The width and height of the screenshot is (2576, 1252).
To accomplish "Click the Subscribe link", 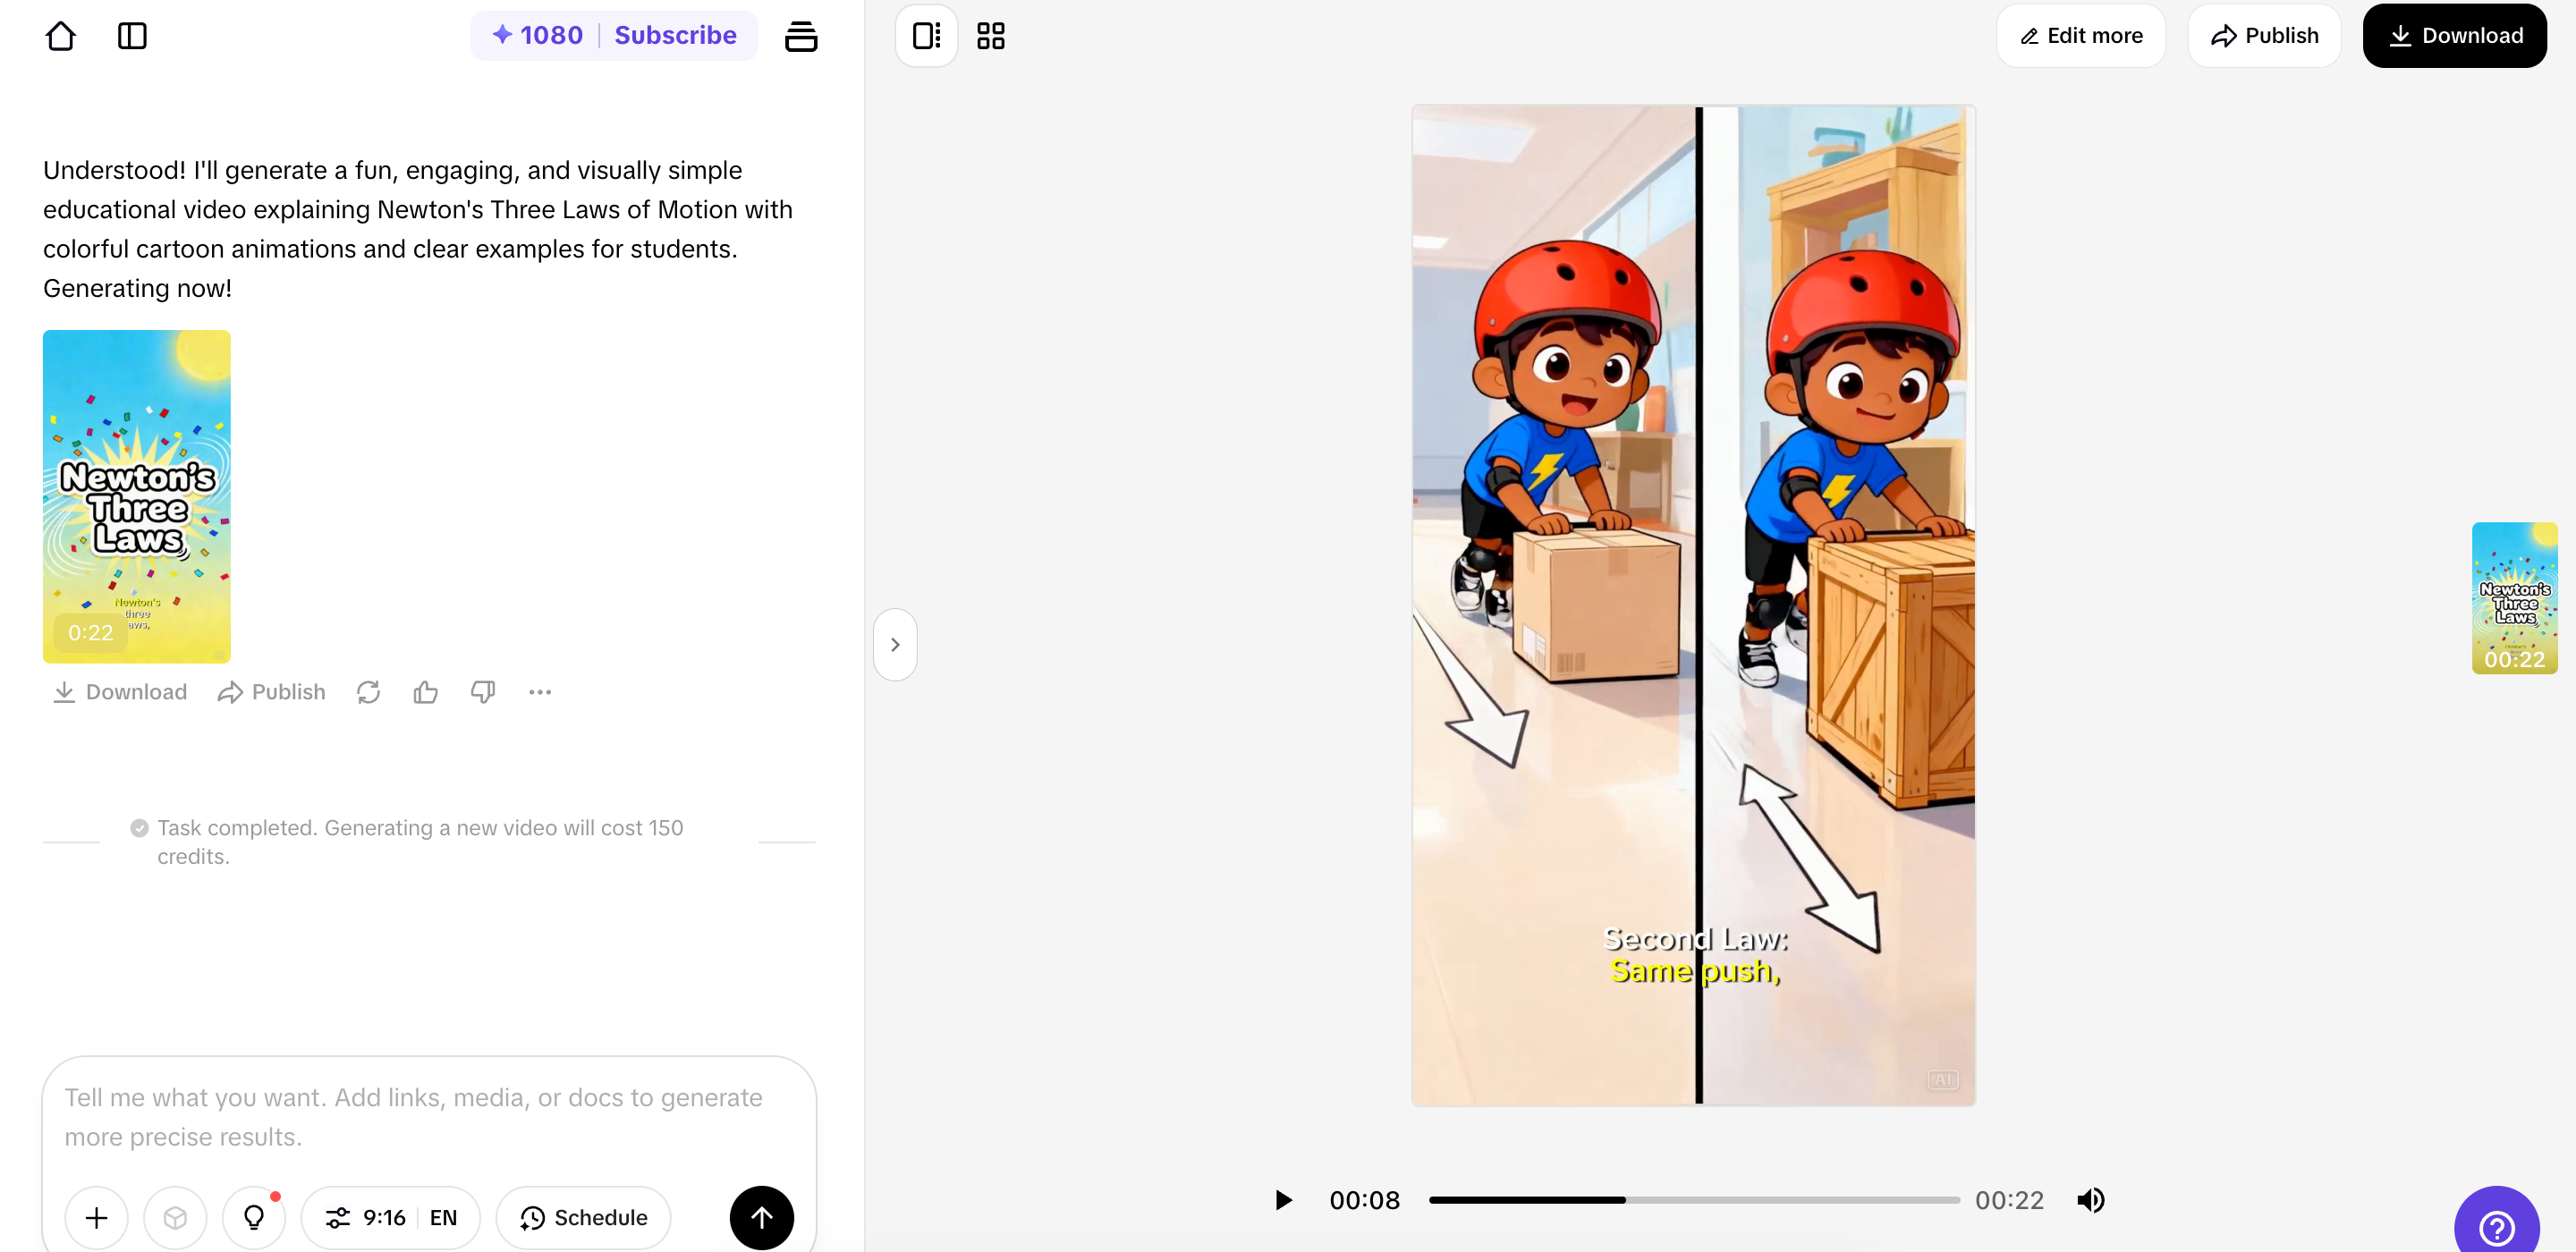I will [x=675, y=36].
